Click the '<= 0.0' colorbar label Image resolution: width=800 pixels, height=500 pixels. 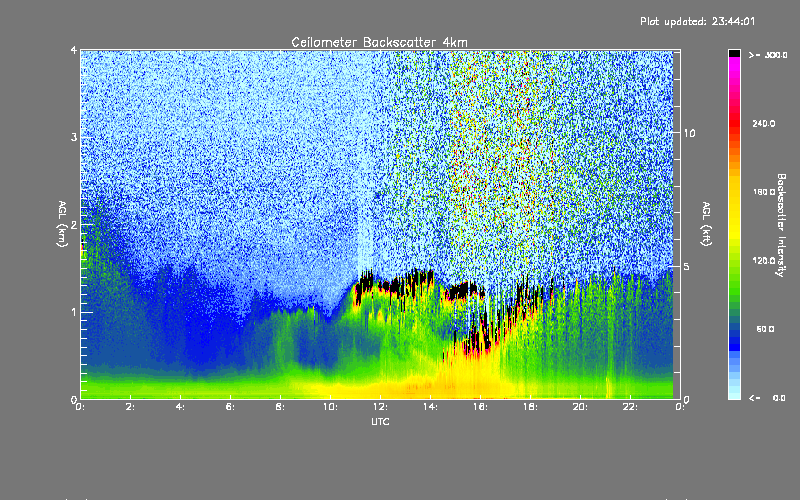767,398
